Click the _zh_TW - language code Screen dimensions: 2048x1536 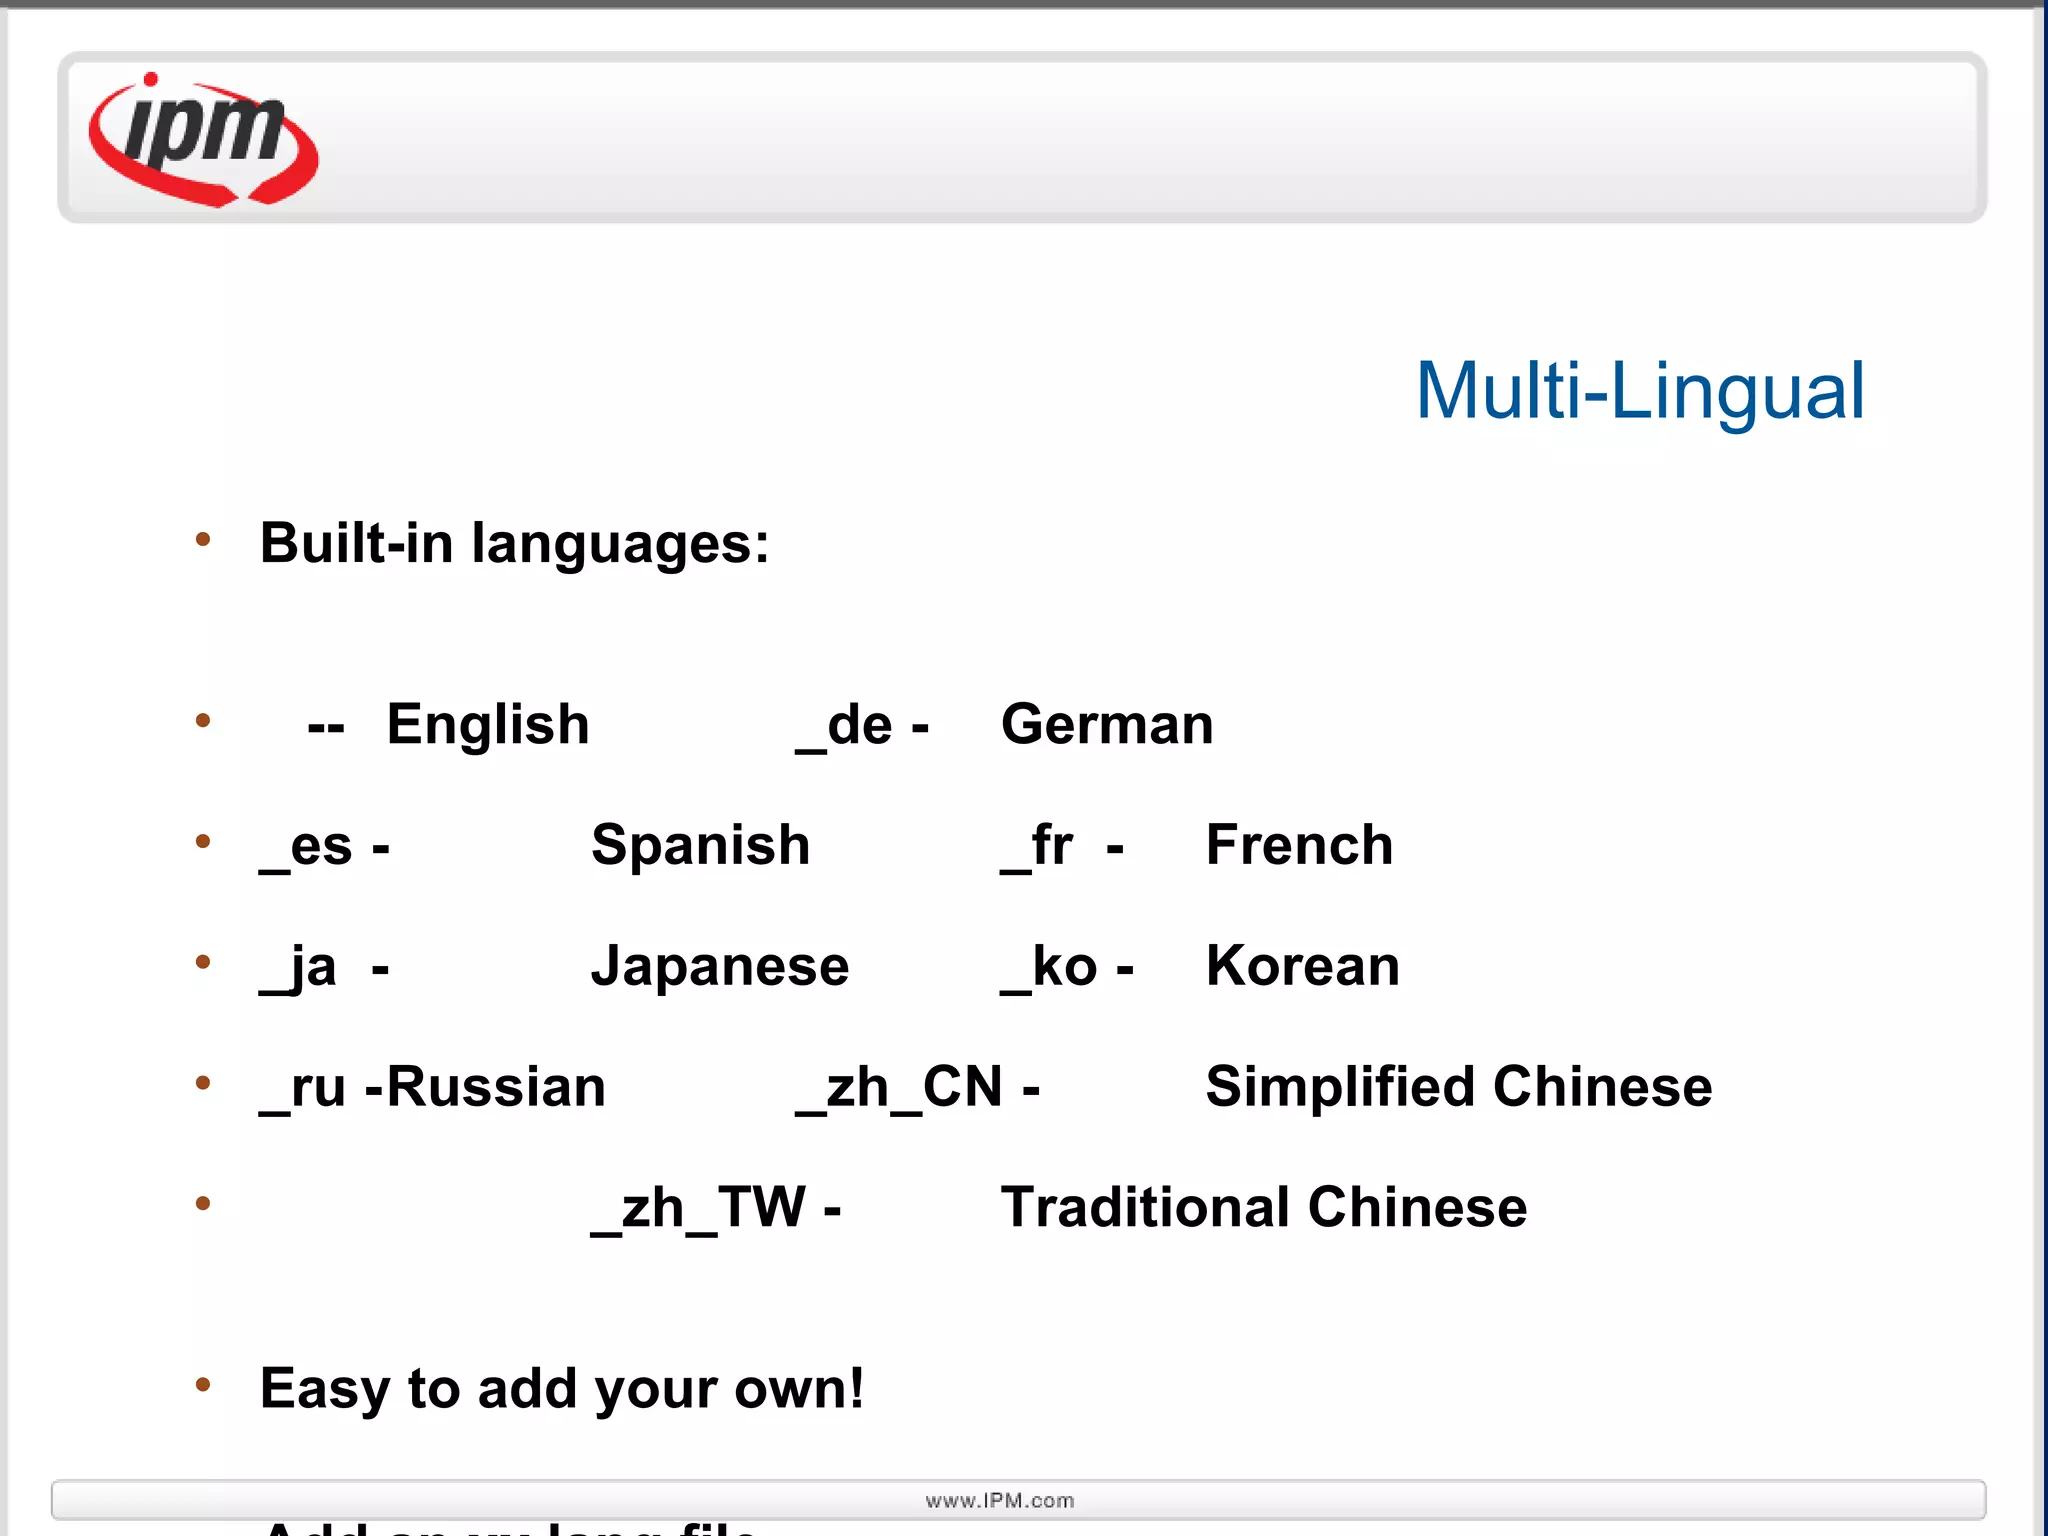tap(716, 1210)
